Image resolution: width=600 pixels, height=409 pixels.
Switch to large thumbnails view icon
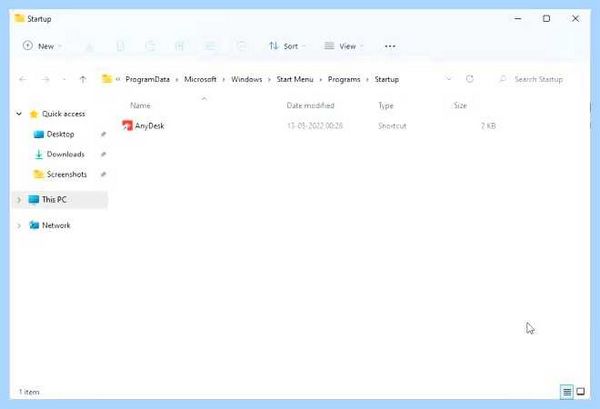point(580,391)
